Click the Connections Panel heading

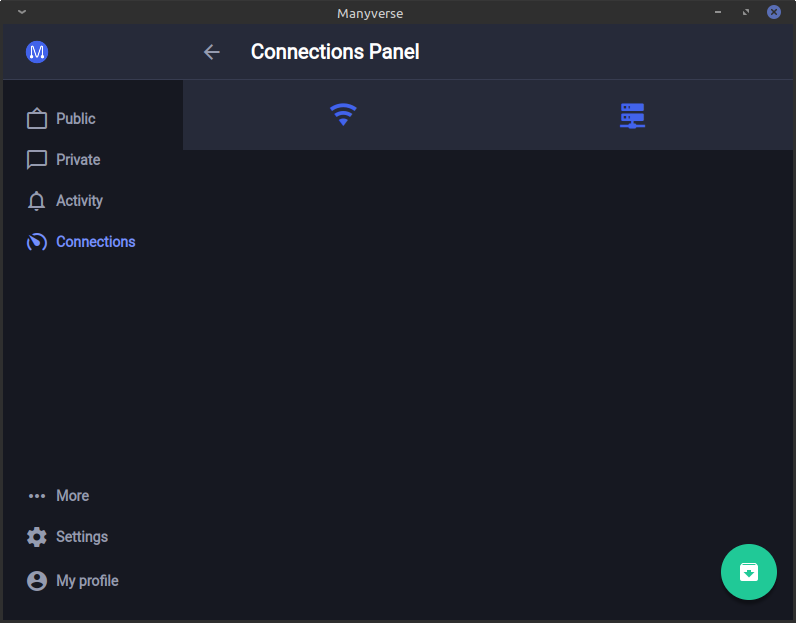pos(335,52)
